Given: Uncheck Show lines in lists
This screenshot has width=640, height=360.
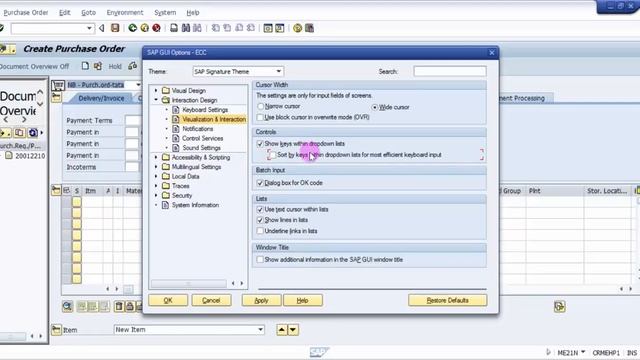Looking at the screenshot, I should tap(260, 220).
